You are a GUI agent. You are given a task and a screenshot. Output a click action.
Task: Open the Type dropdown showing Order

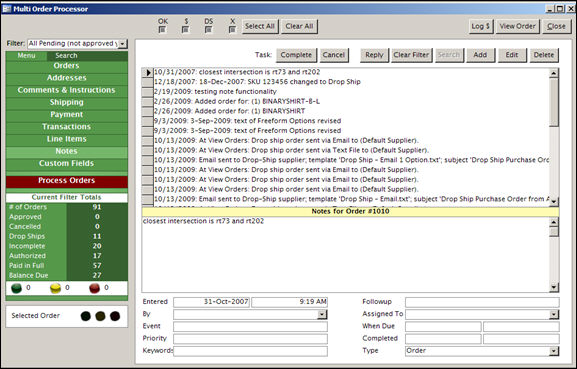coord(554,351)
